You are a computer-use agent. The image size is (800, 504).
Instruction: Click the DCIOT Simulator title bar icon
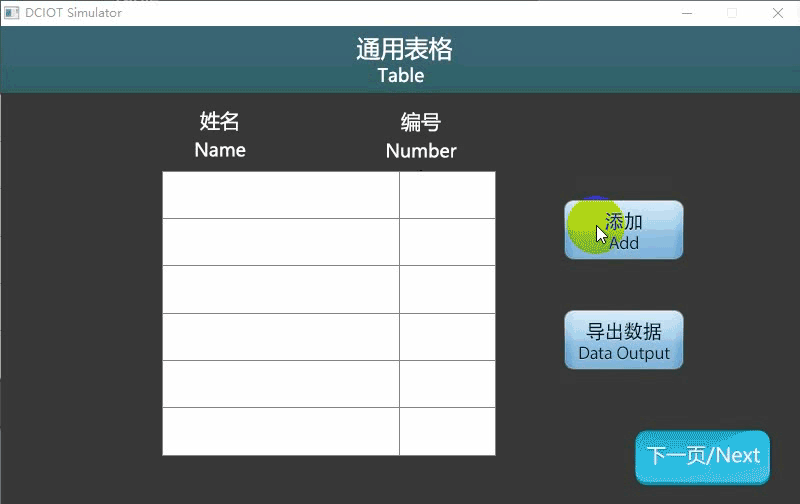pyautogui.click(x=11, y=13)
